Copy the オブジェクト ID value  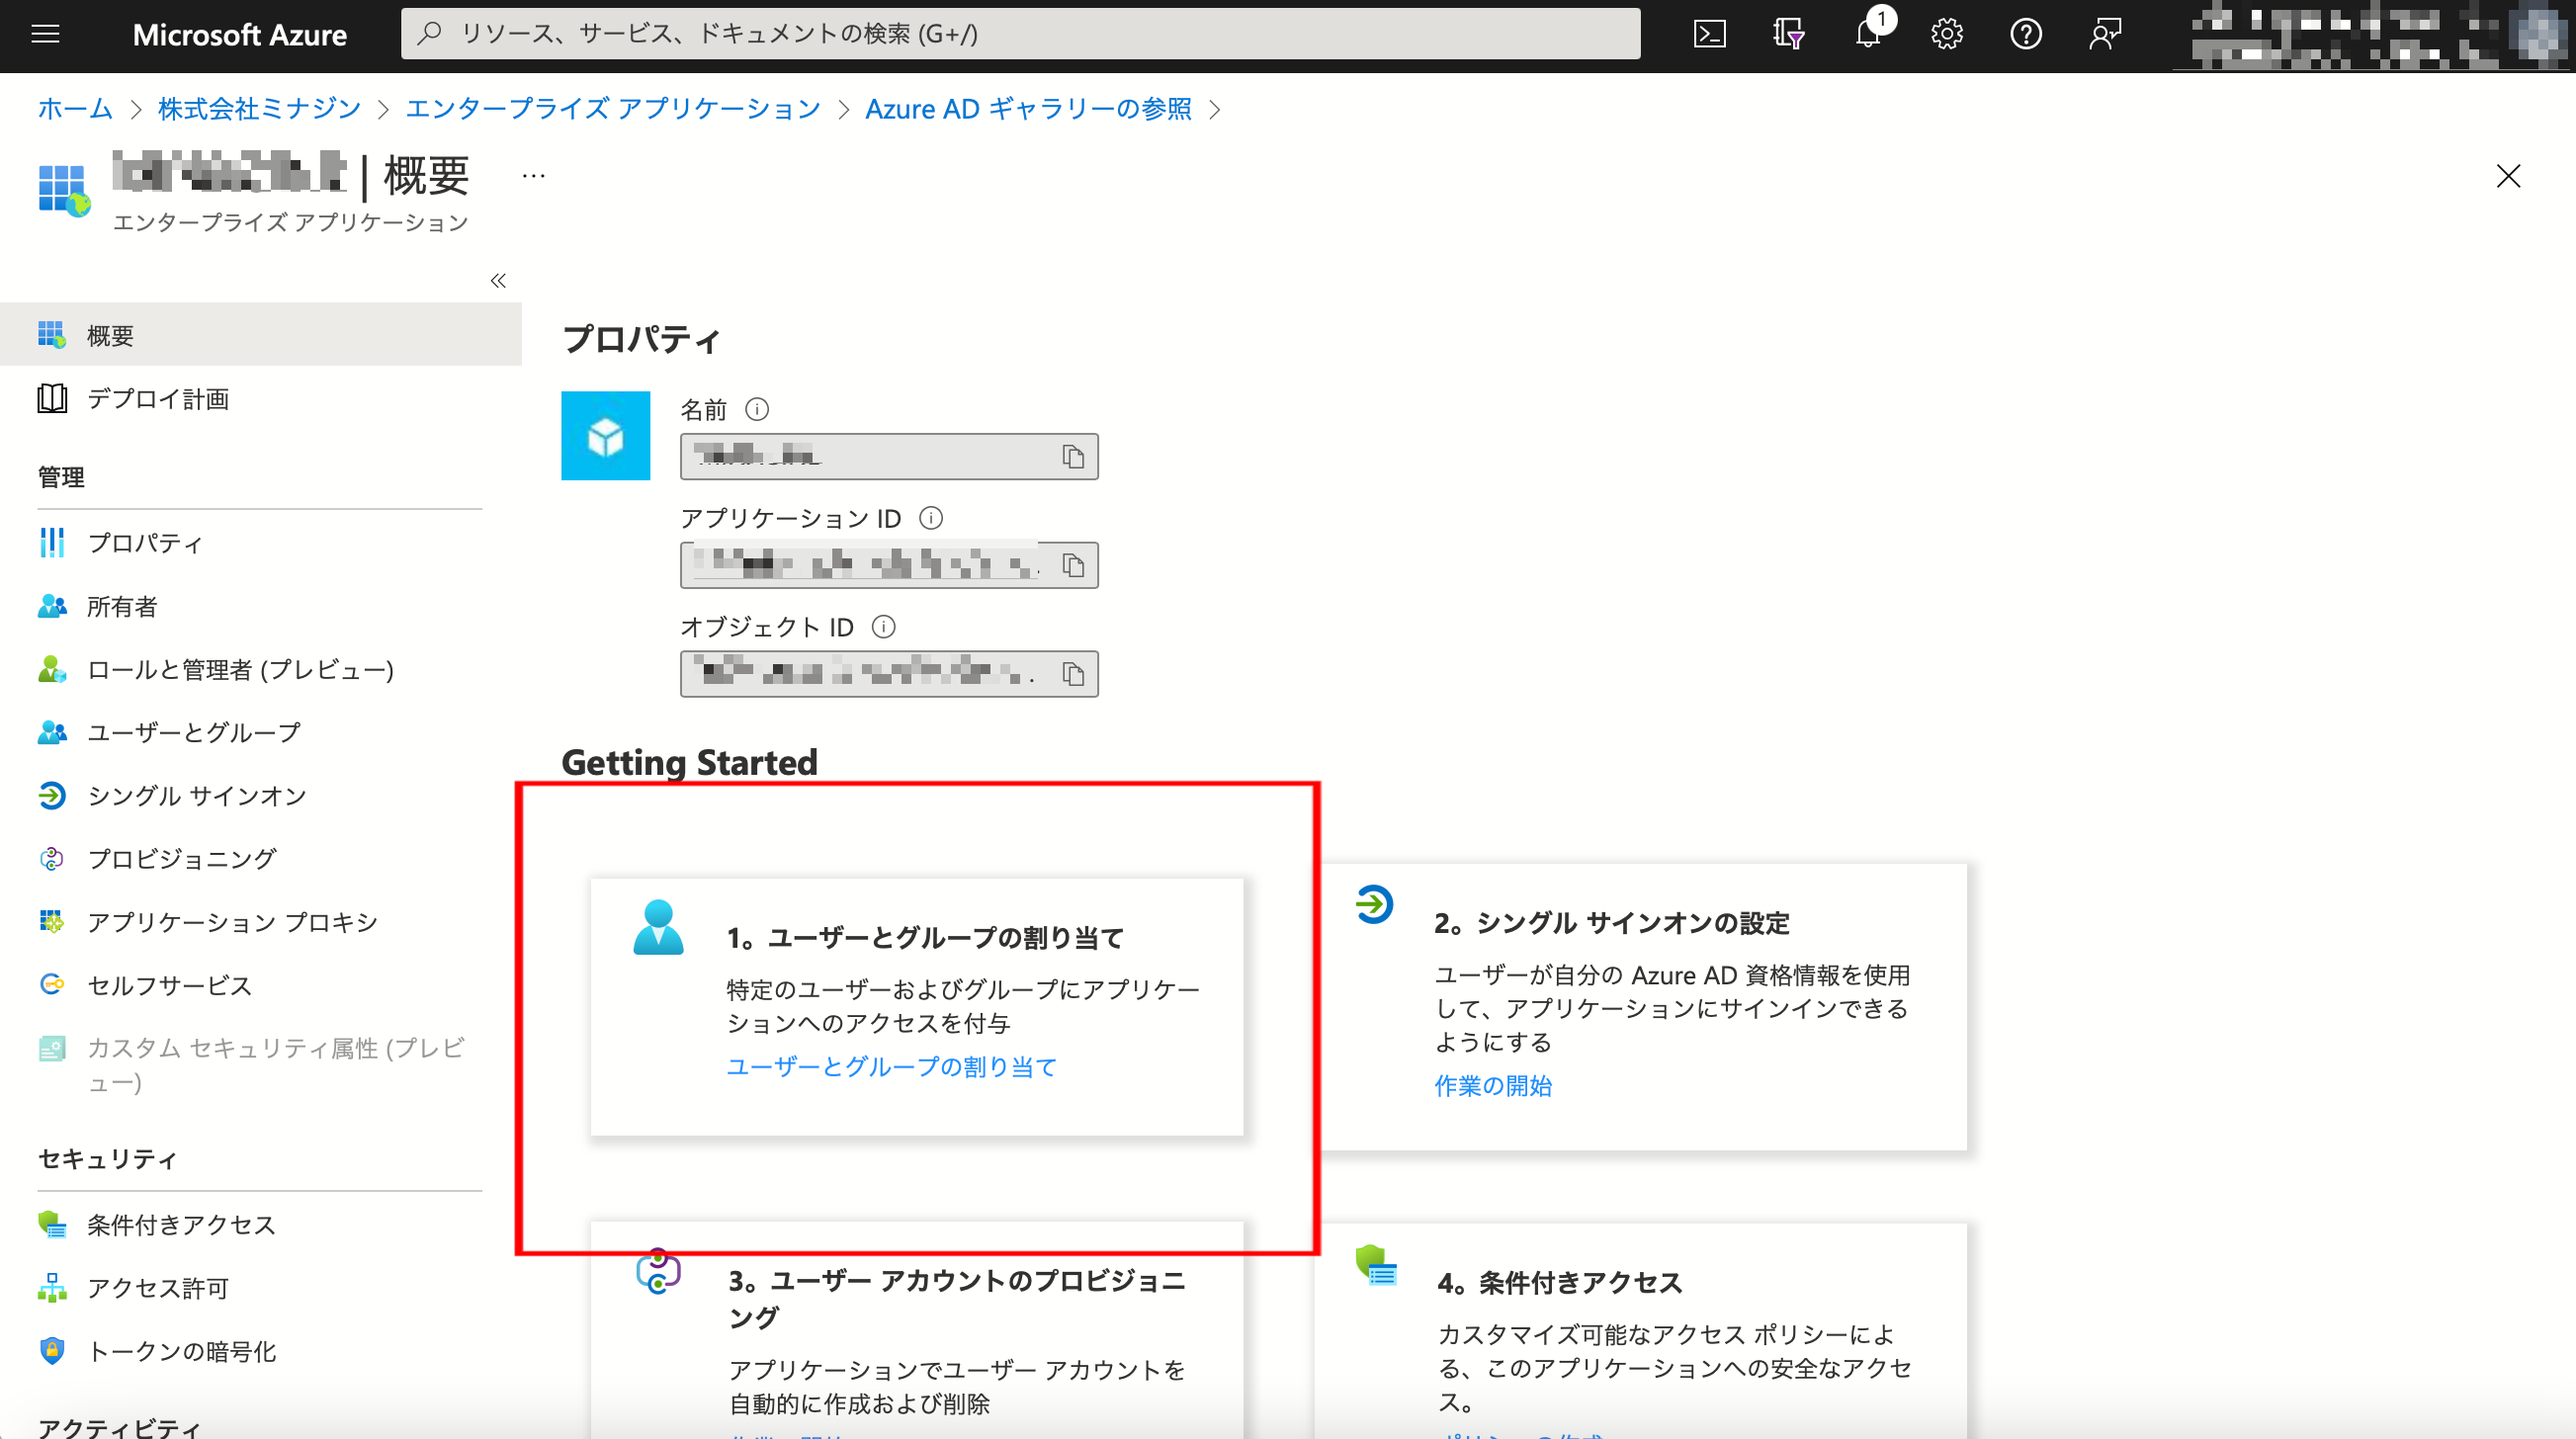tap(1073, 675)
